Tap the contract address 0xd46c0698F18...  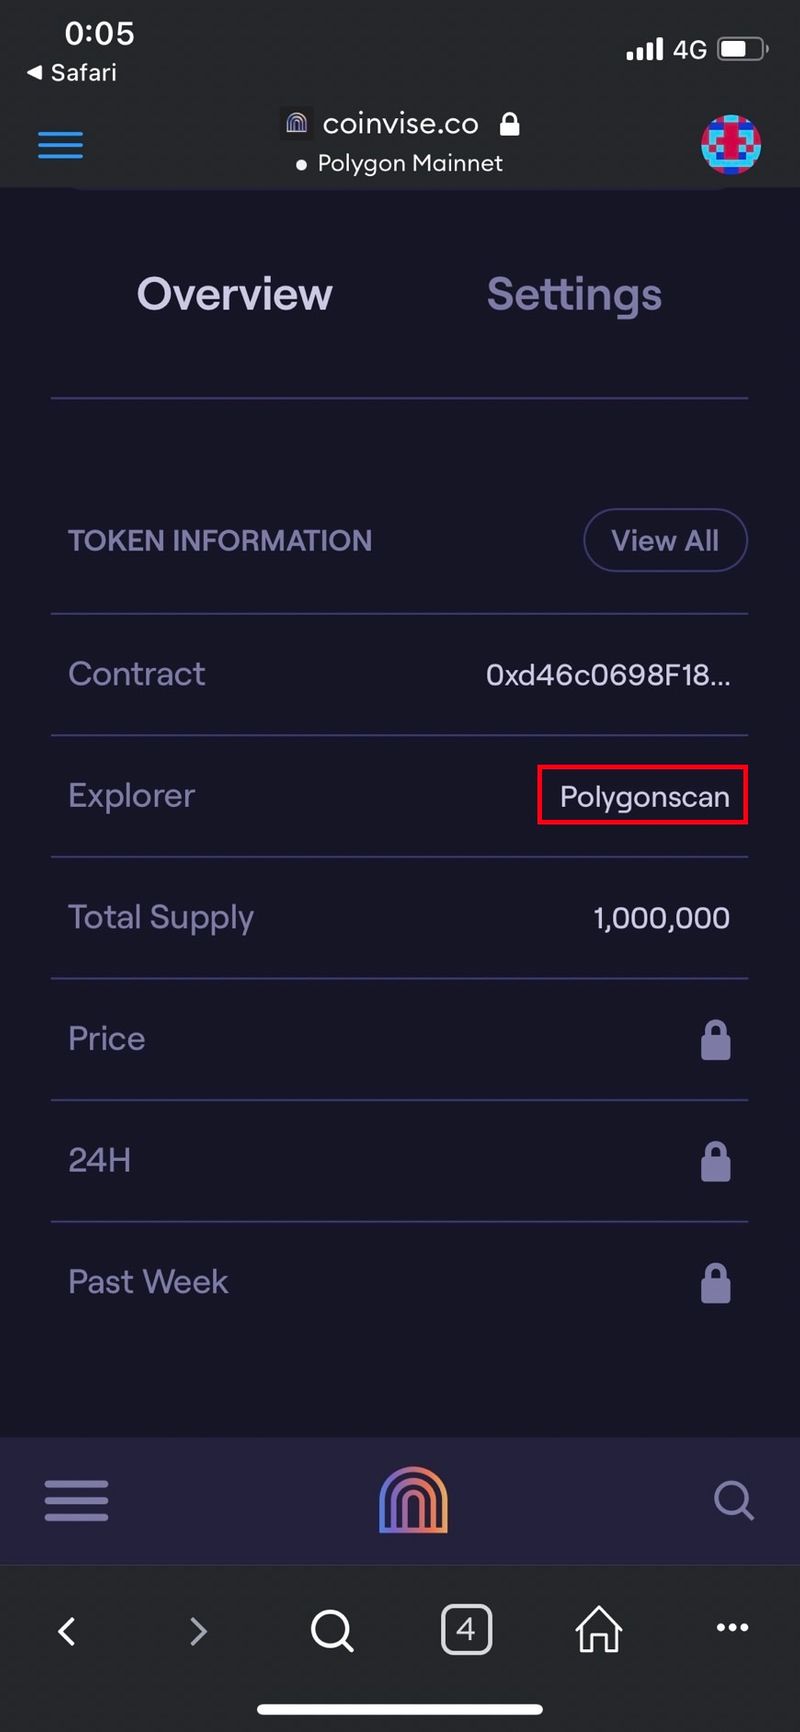[608, 675]
